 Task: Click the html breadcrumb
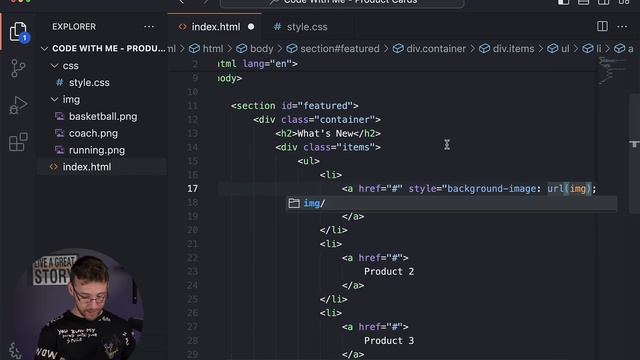[x=207, y=49]
